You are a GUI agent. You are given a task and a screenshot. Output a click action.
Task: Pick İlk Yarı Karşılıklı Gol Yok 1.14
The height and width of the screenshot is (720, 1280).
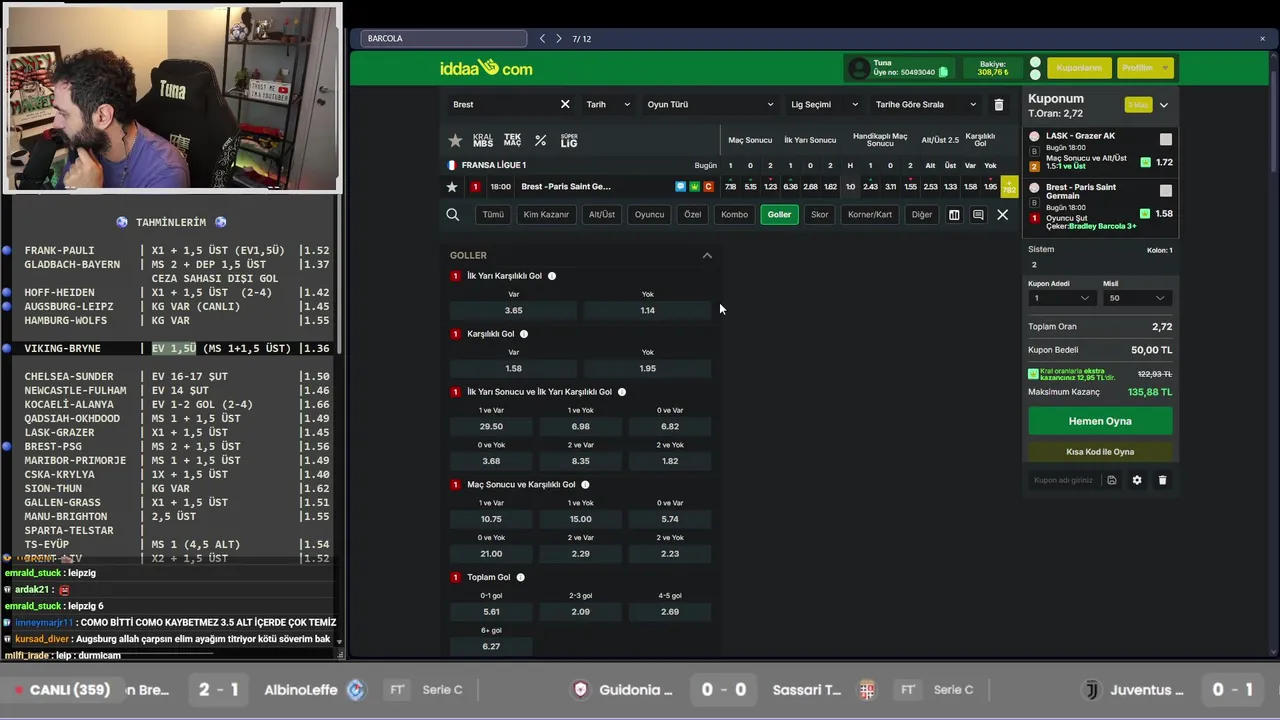tap(647, 310)
